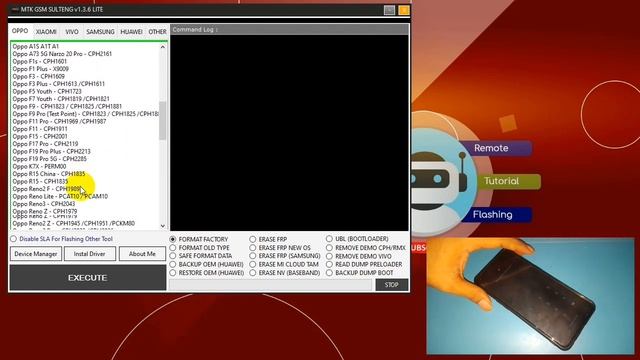Select Oppo F9 Pro (Test Point) entry
Image resolution: width=640 pixels, height=360 pixels.
85,114
